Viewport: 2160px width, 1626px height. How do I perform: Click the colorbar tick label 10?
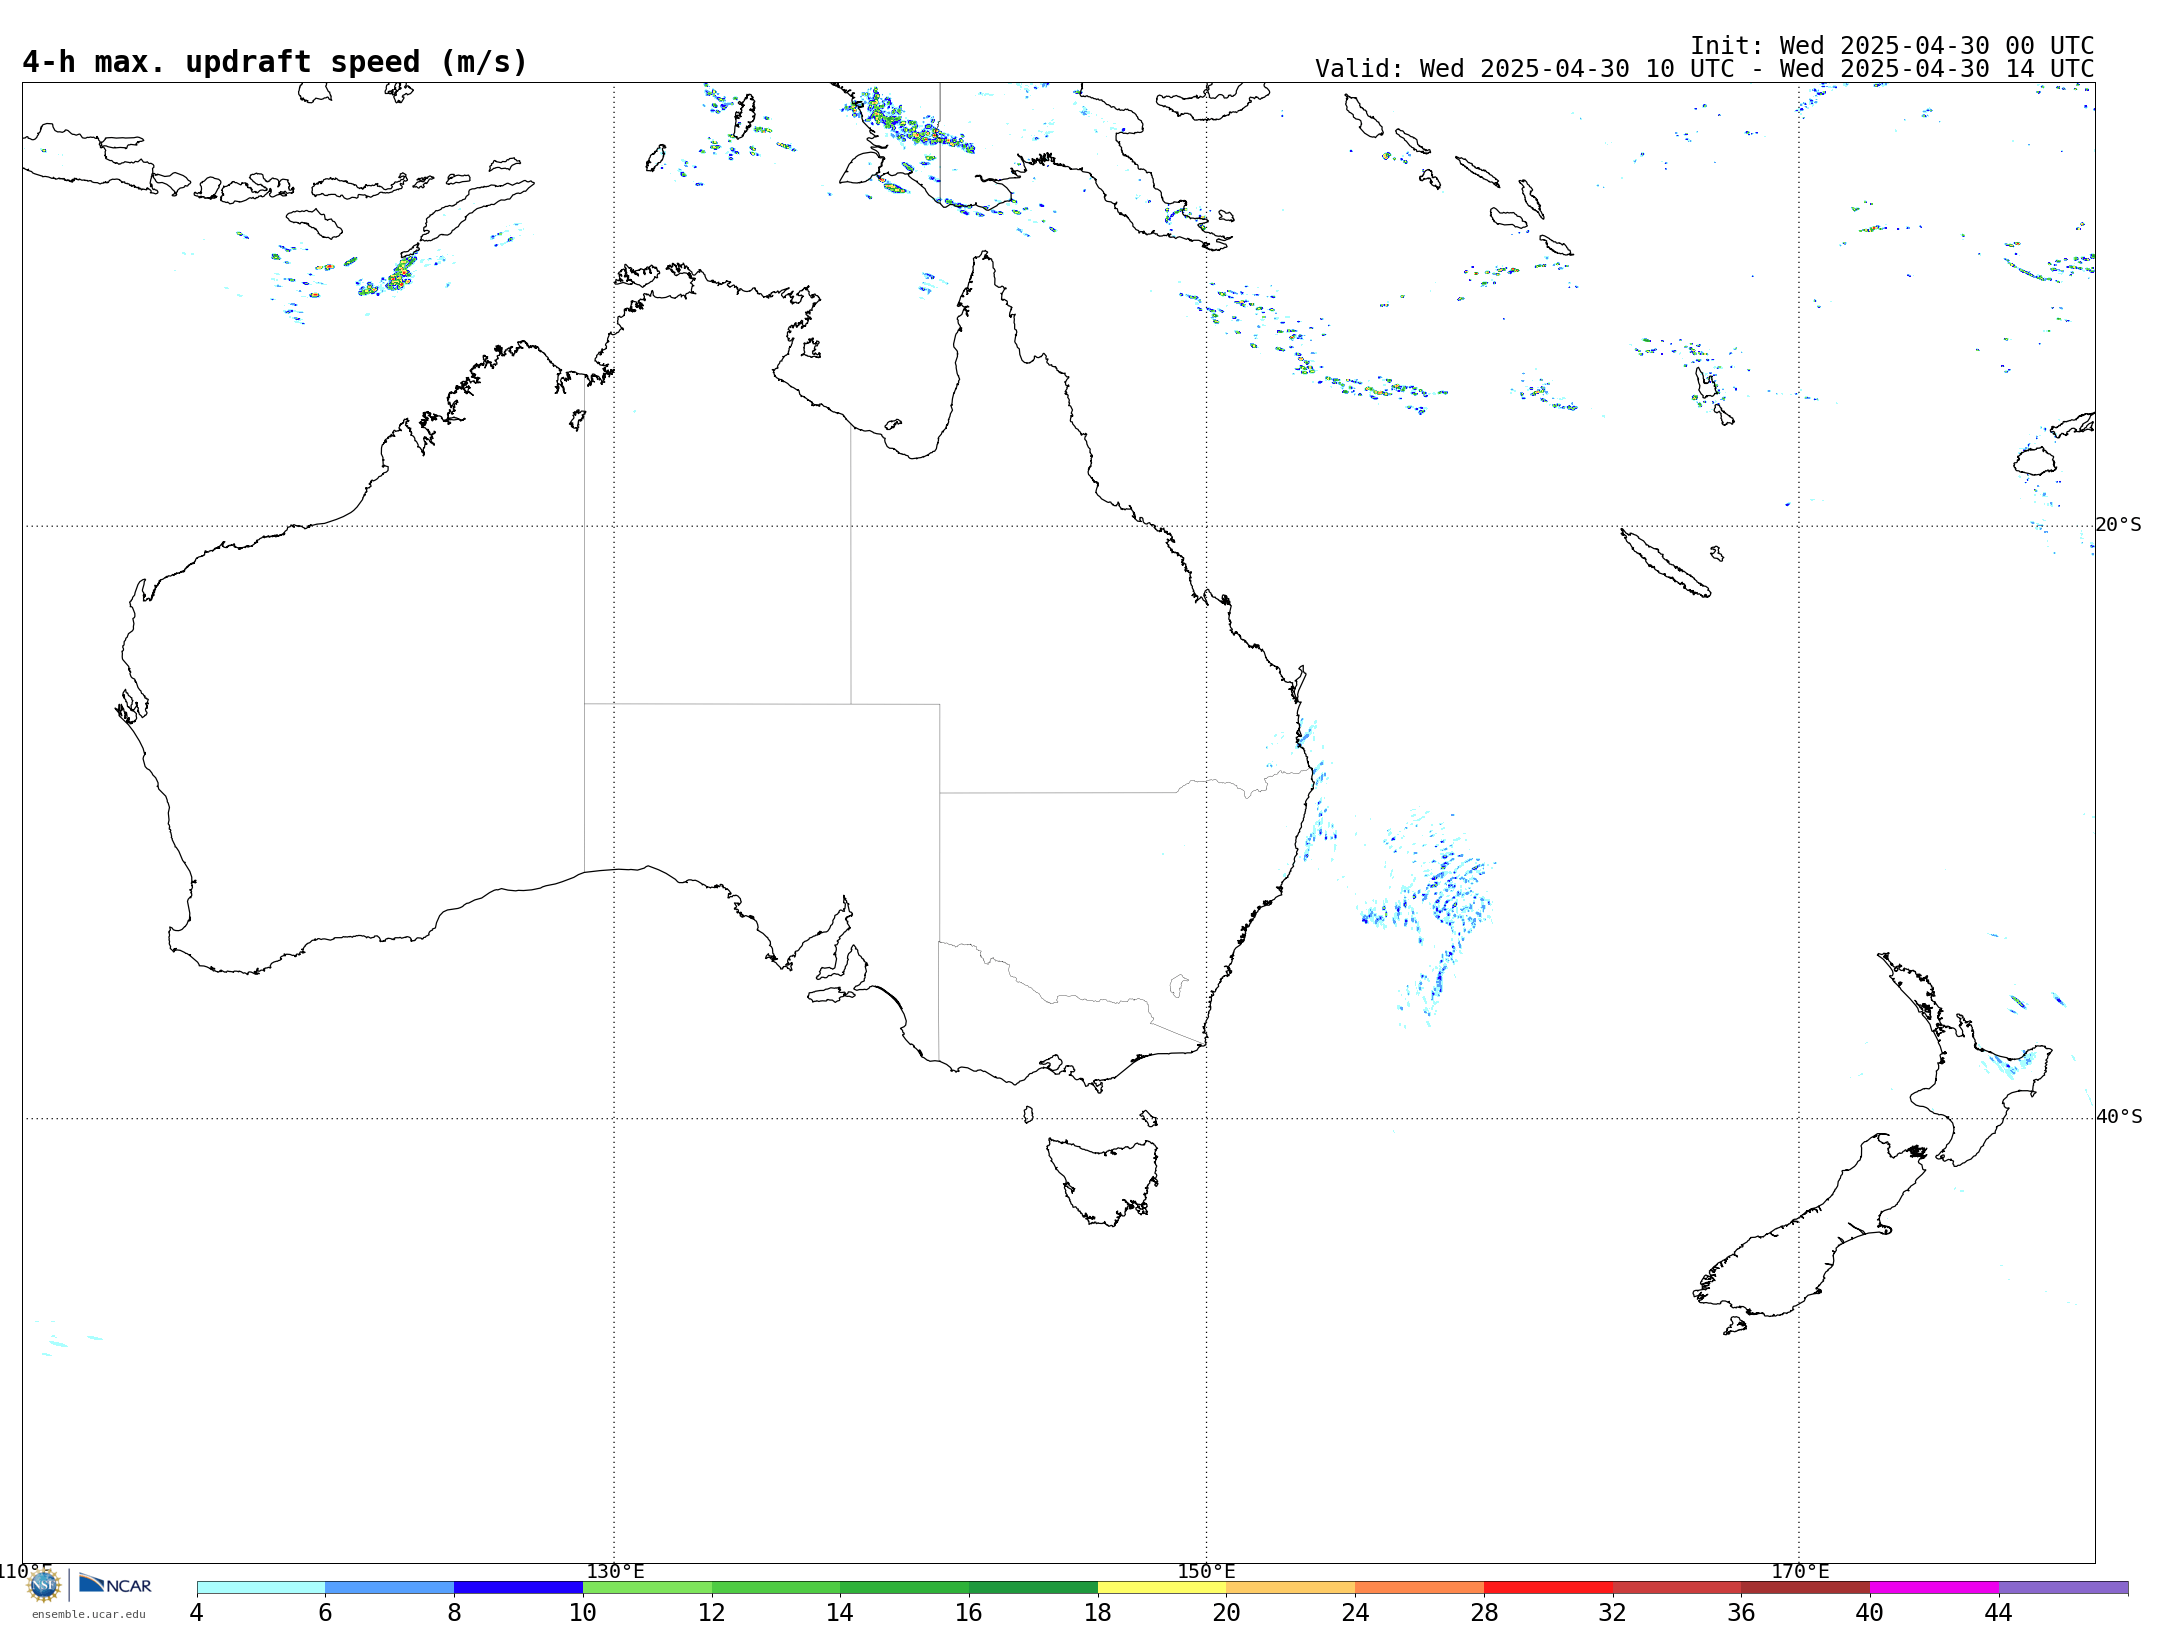coord(583,1613)
